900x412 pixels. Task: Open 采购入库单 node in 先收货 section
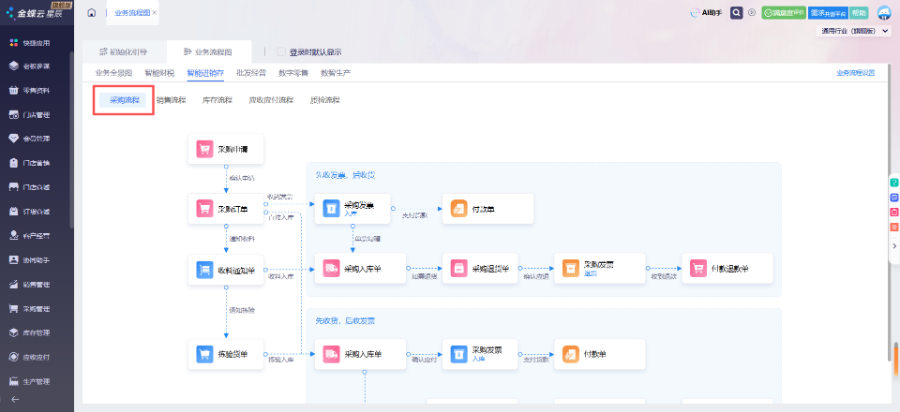360,355
